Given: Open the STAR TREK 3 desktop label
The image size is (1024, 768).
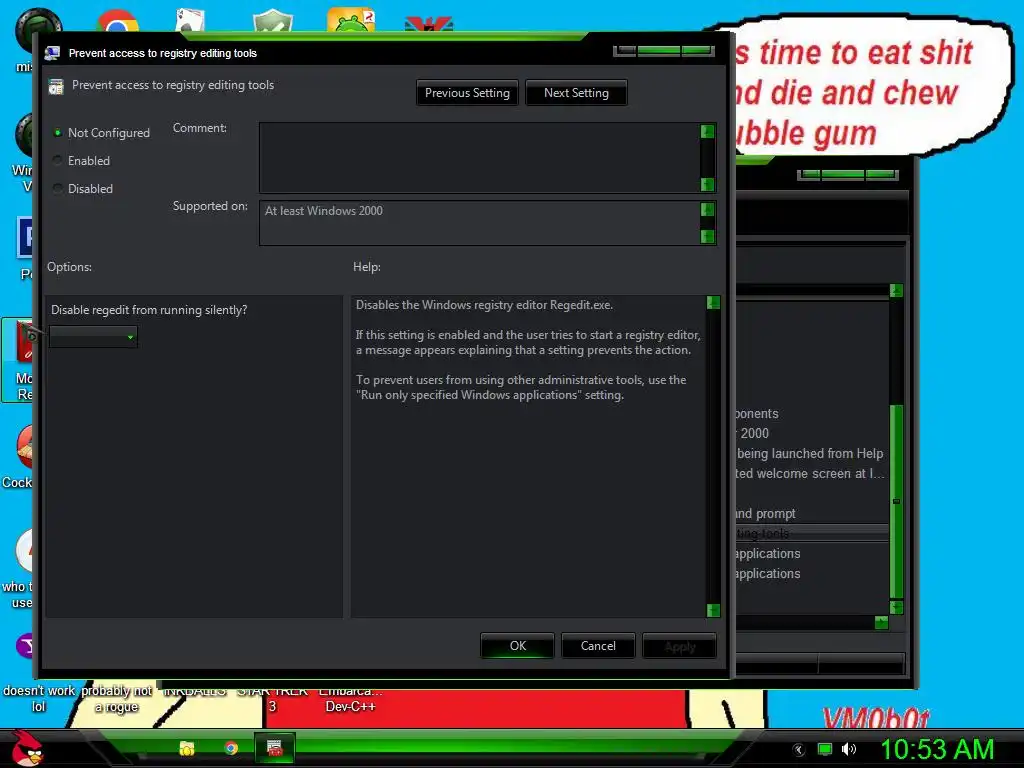Looking at the screenshot, I should (272, 698).
